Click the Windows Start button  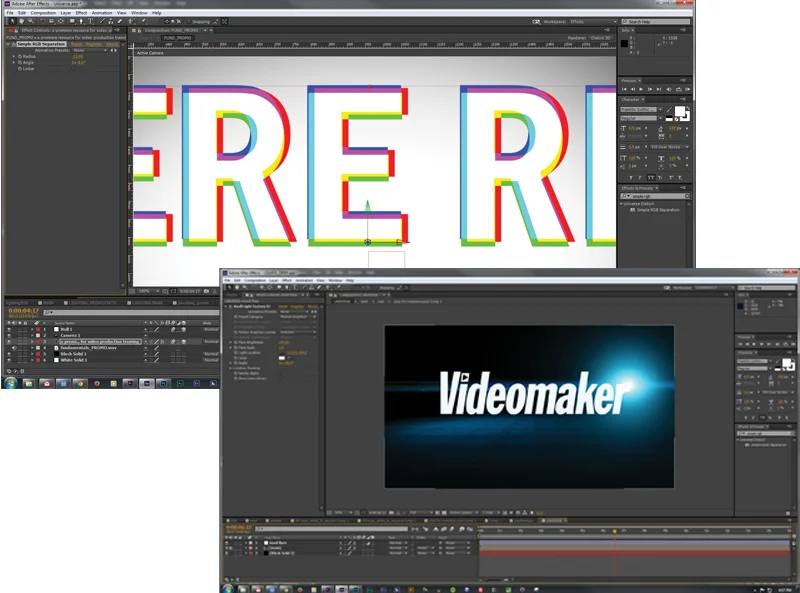(x=11, y=382)
